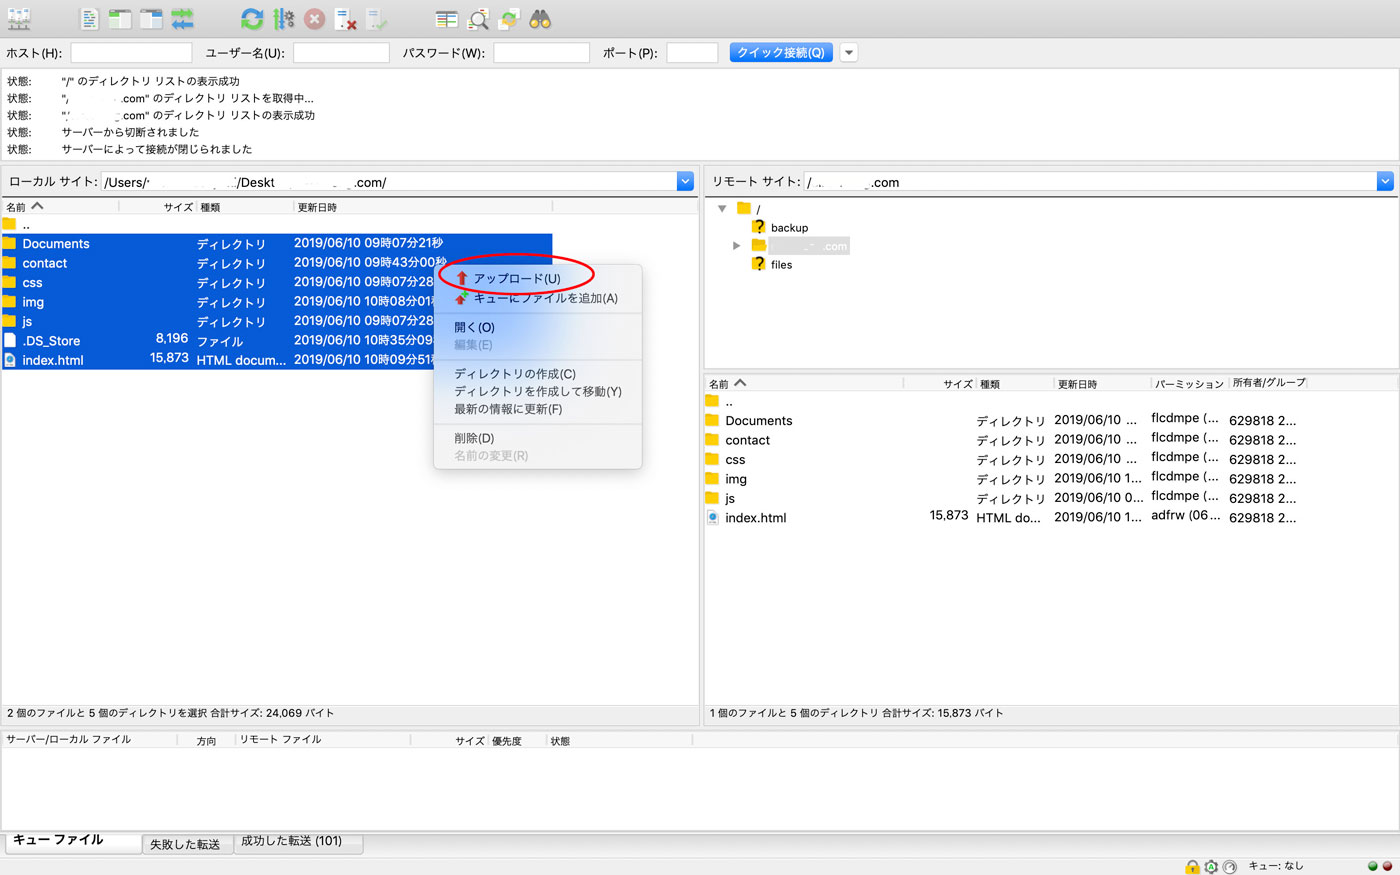
Task: Click the red Cancel operation icon
Action: point(314,19)
